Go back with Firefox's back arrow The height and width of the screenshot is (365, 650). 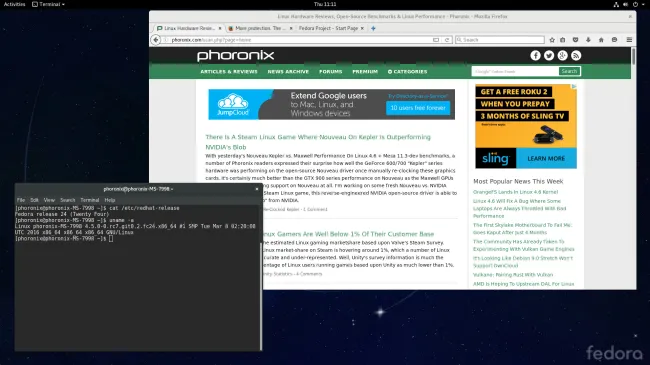click(x=155, y=40)
